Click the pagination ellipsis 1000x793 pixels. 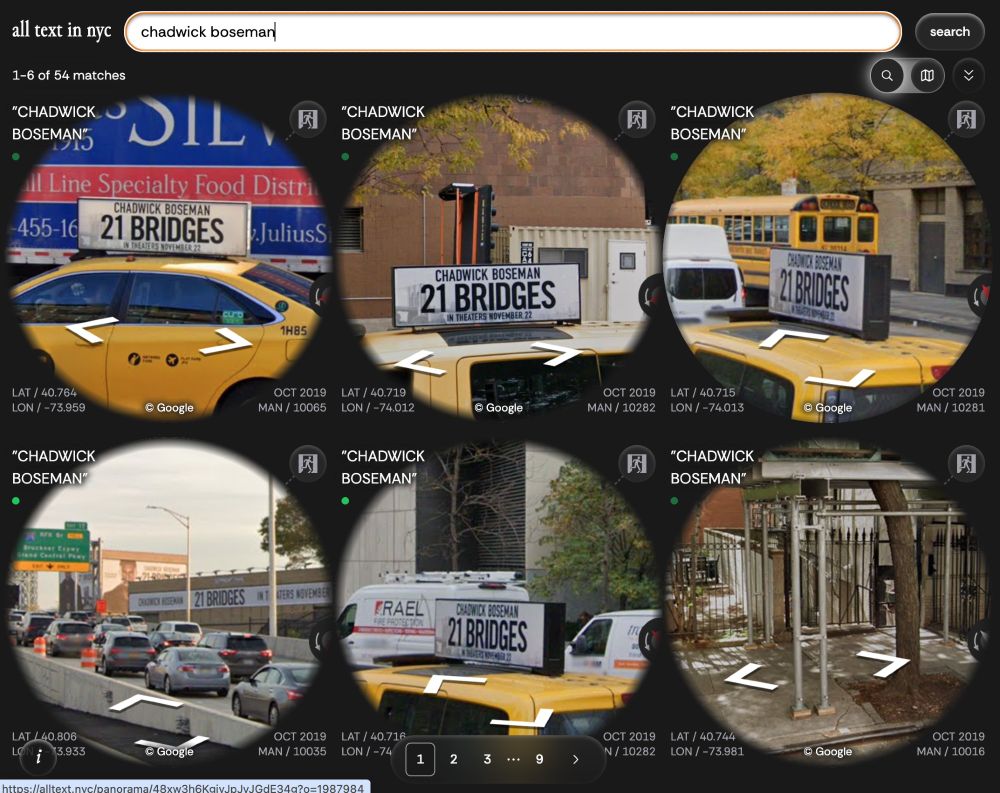pos(513,759)
